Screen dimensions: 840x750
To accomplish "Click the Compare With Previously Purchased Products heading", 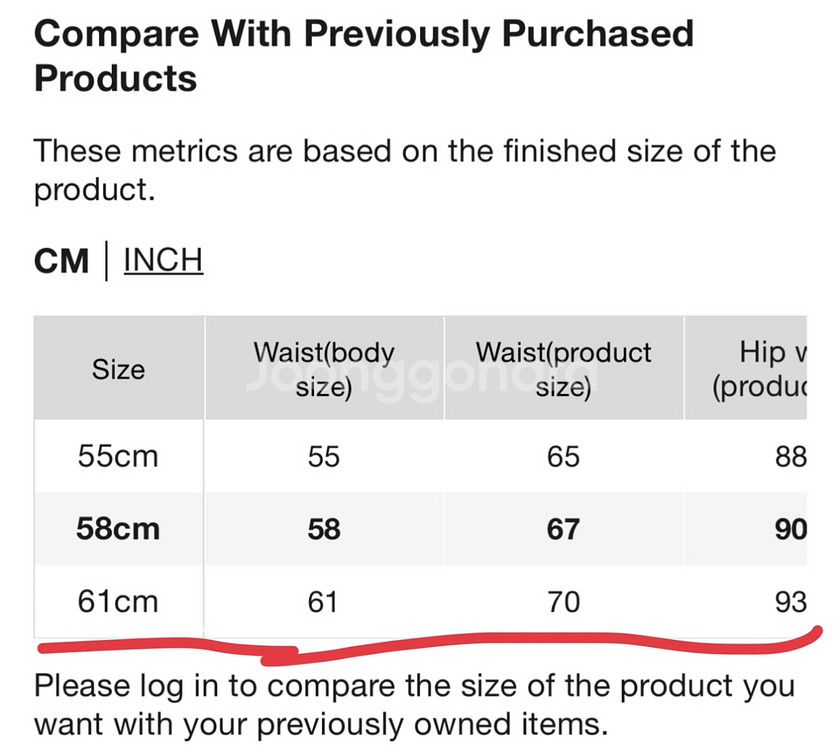I will 364,56.
